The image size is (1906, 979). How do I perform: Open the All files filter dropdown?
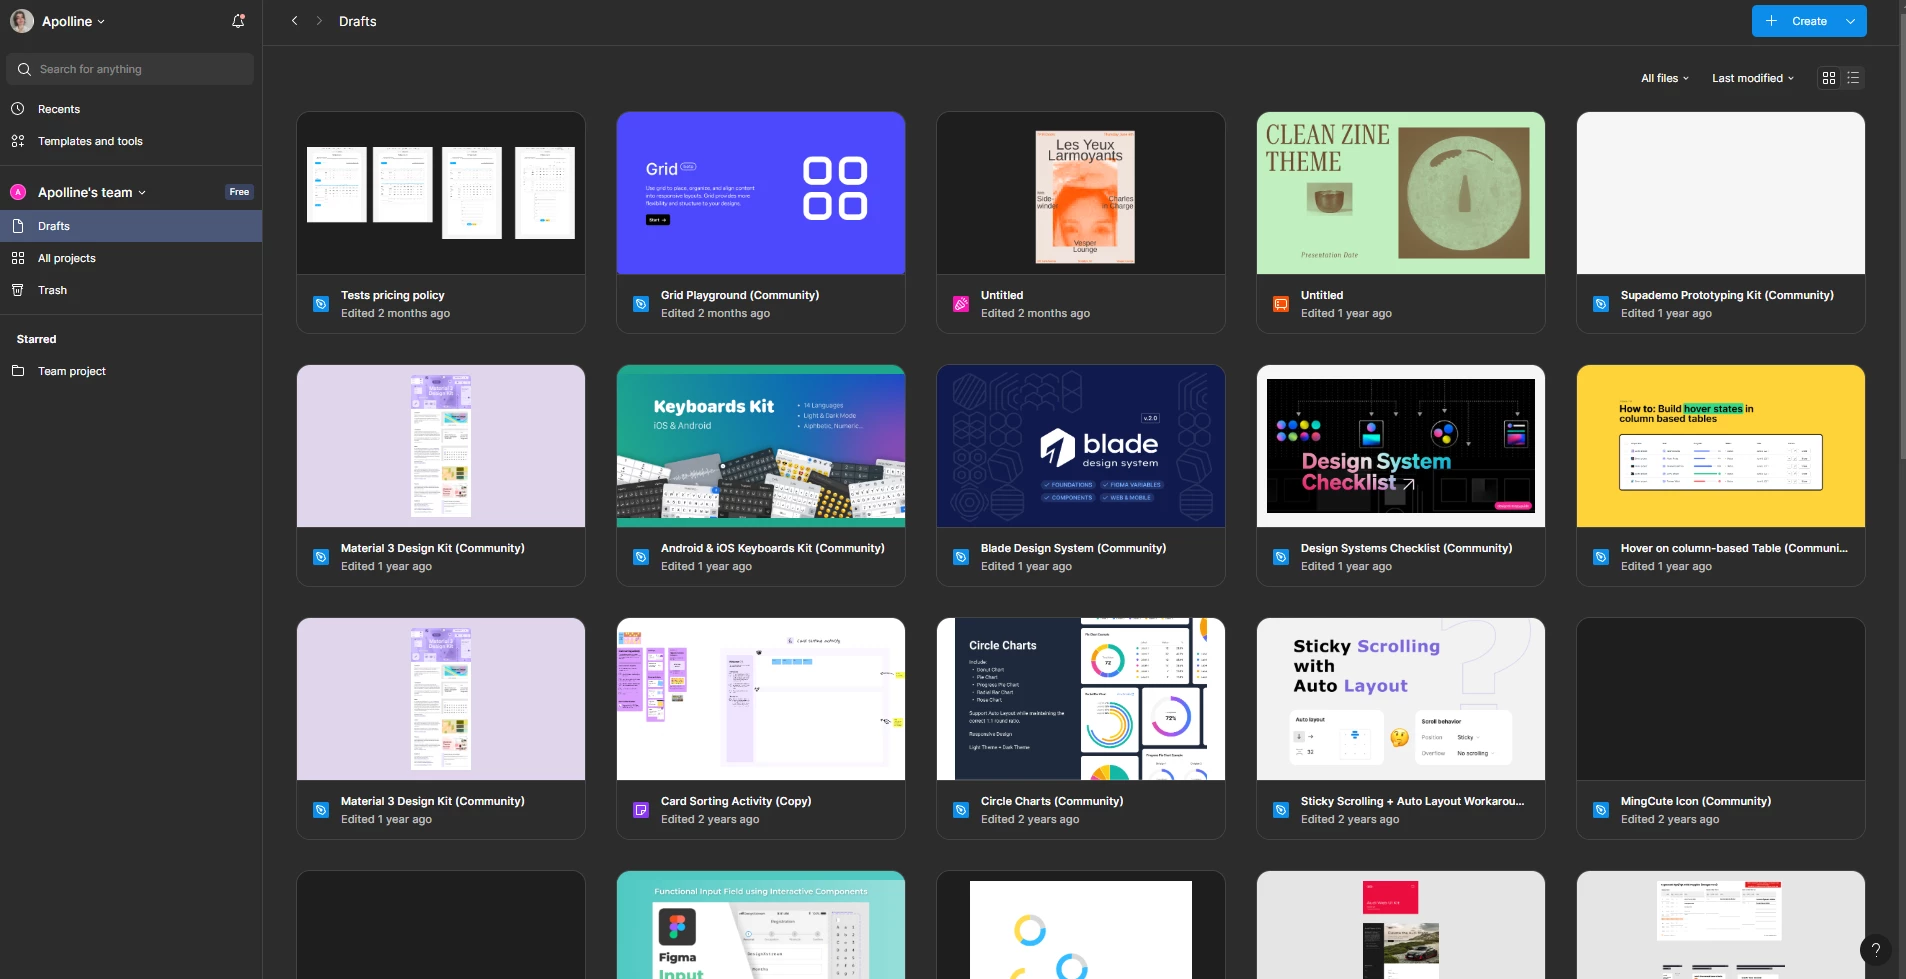pyautogui.click(x=1665, y=78)
